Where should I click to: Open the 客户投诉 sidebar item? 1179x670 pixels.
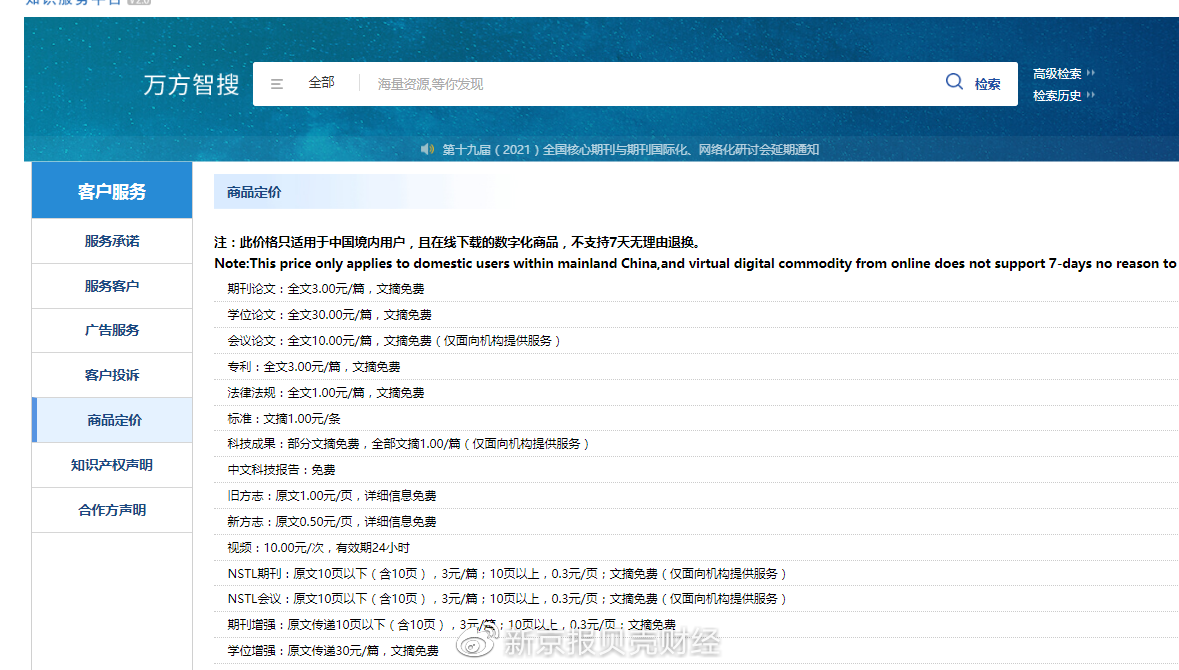coord(112,375)
